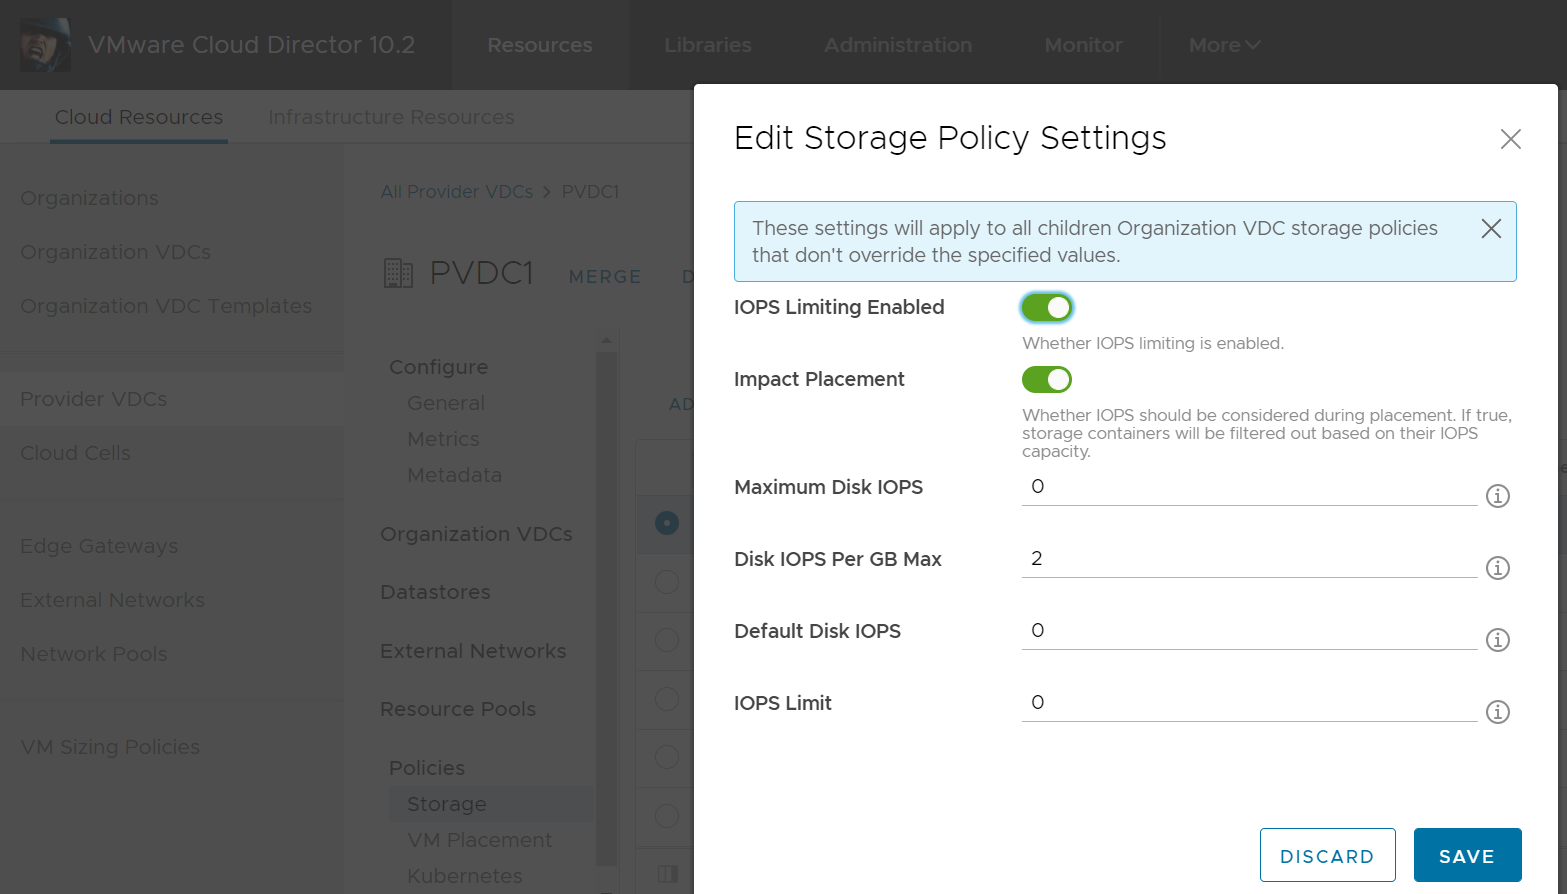The width and height of the screenshot is (1567, 894).
Task: View info for Maximum Disk IOPS
Action: click(1497, 495)
